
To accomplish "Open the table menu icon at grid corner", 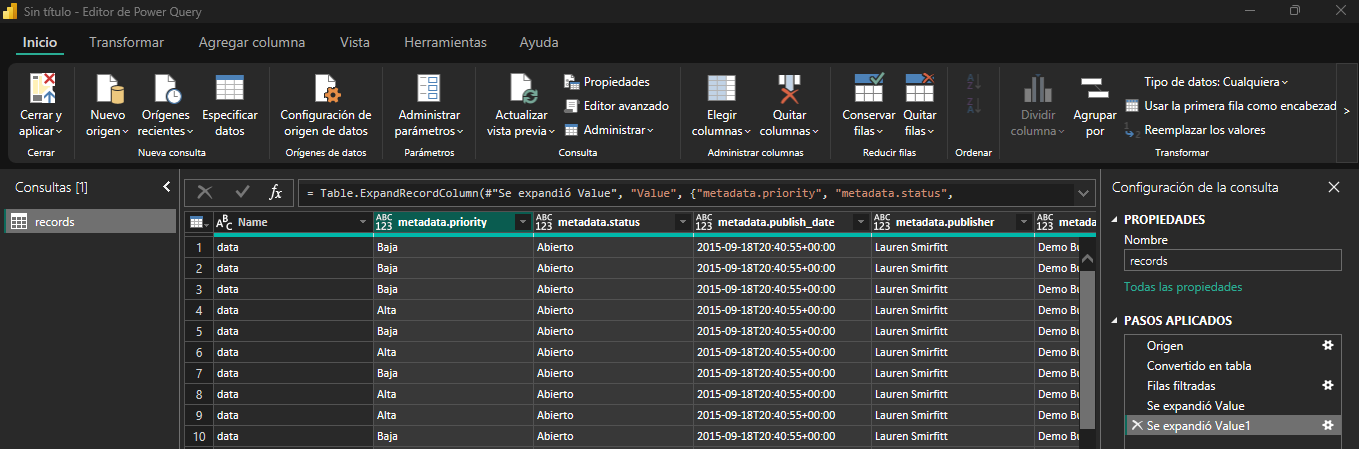I will (x=198, y=222).
